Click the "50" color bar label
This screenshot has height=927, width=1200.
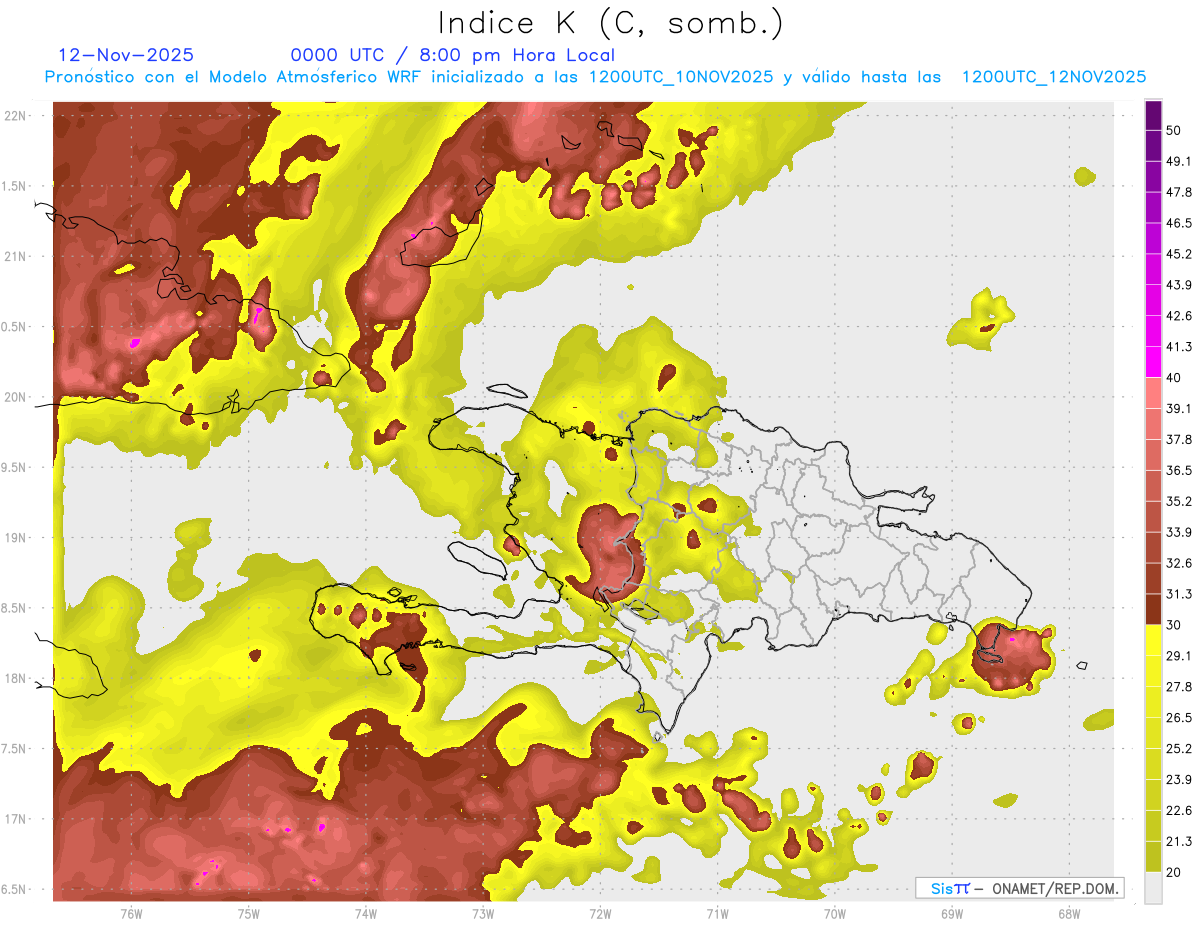[1174, 130]
